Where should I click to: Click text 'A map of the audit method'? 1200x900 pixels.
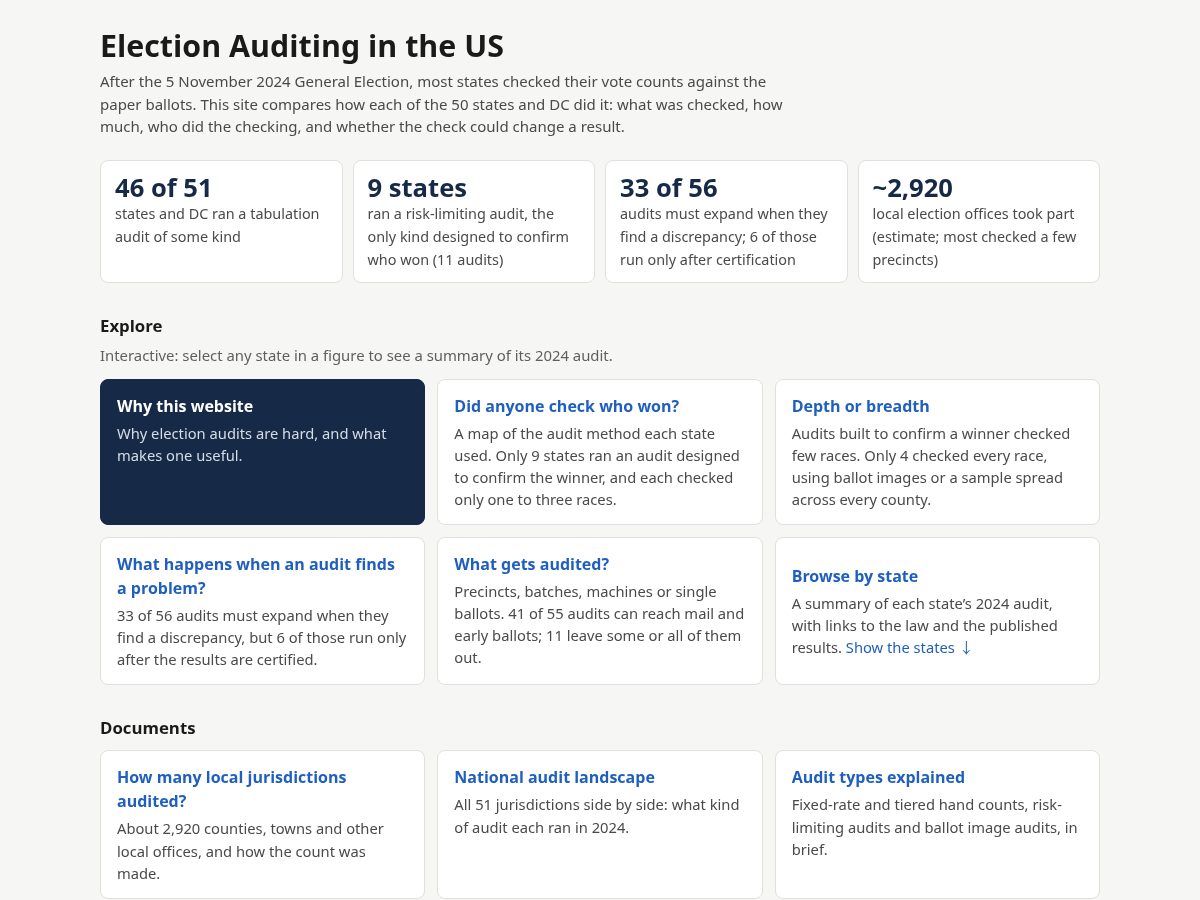coord(548,434)
